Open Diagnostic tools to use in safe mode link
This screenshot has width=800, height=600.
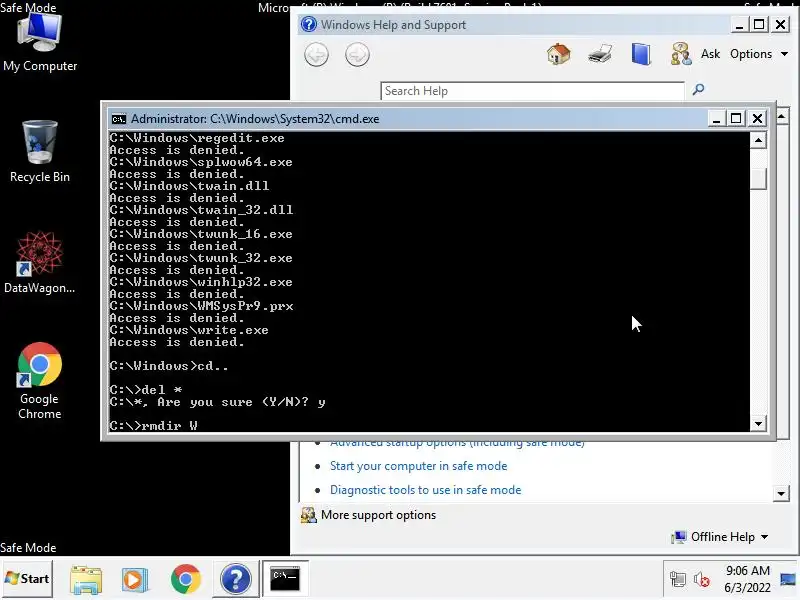pos(426,490)
